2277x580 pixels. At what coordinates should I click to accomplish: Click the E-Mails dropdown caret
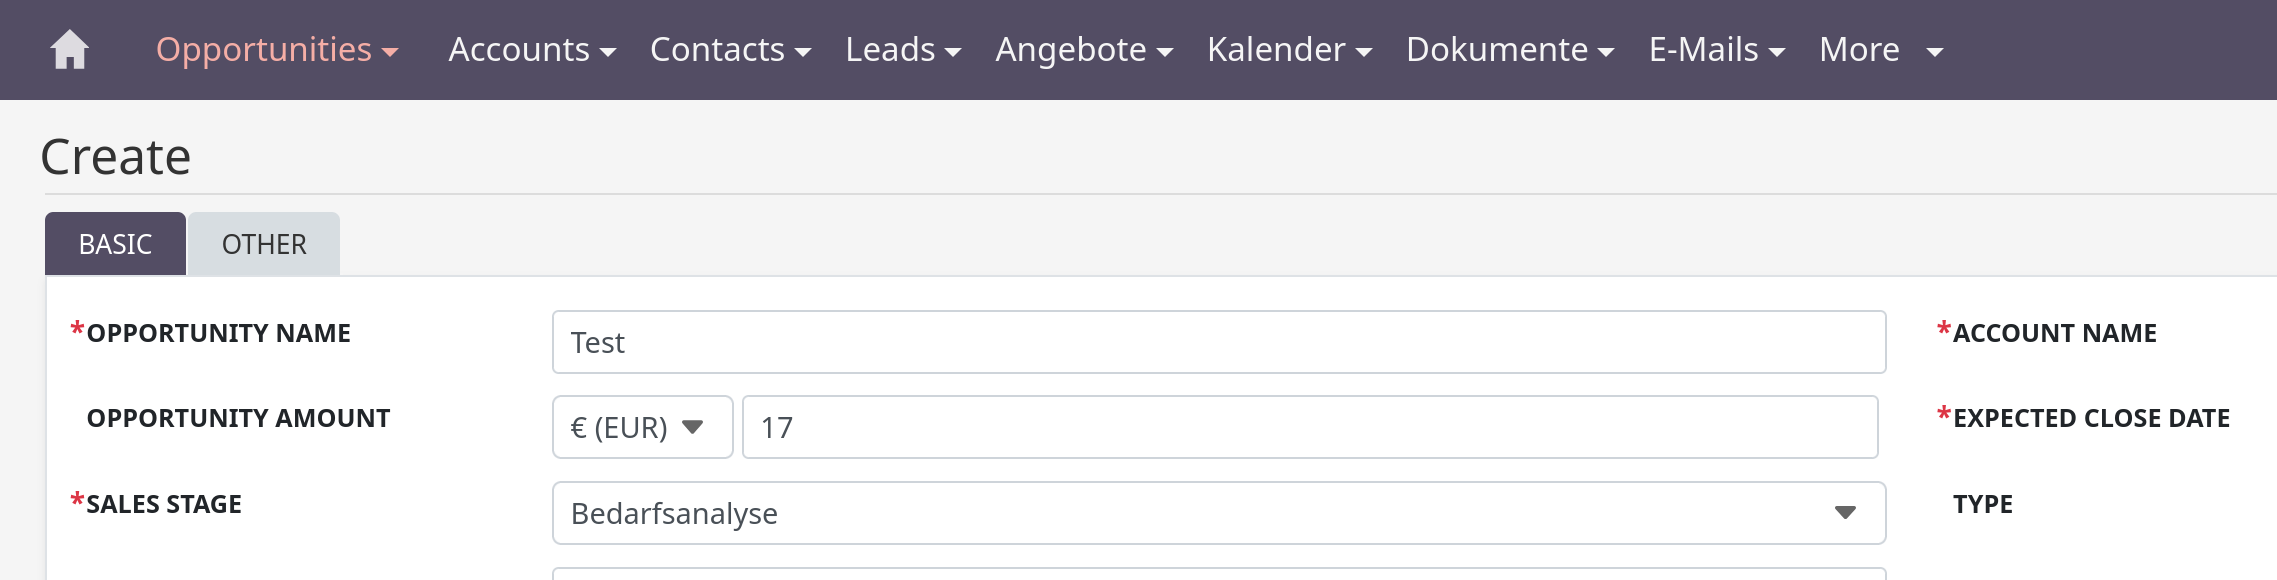point(1777,52)
